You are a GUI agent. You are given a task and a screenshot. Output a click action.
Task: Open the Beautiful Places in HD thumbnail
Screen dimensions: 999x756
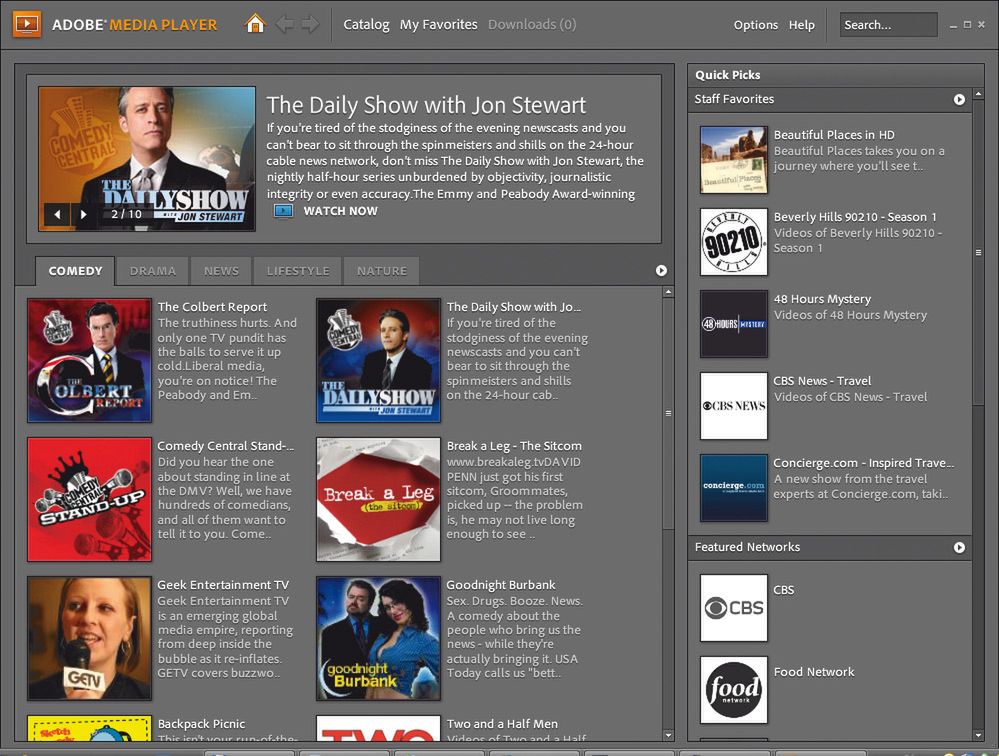coord(733,160)
